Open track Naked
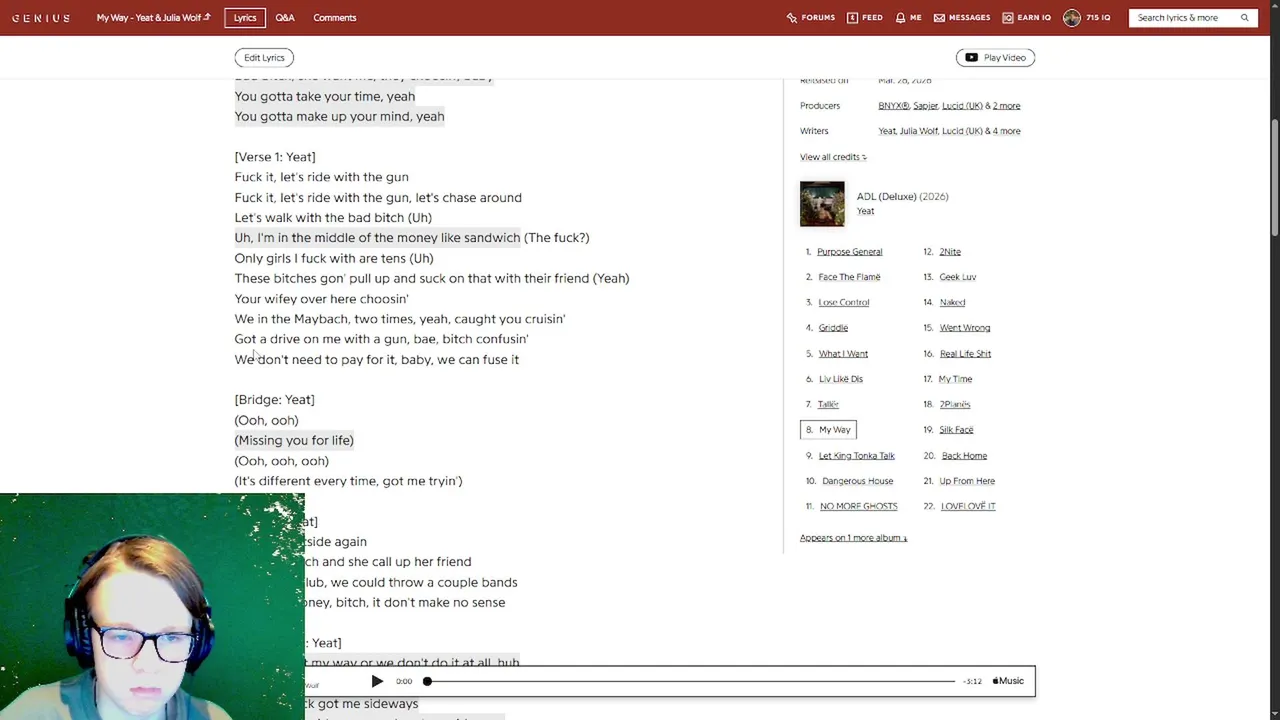This screenshot has height=720, width=1280. 952,303
